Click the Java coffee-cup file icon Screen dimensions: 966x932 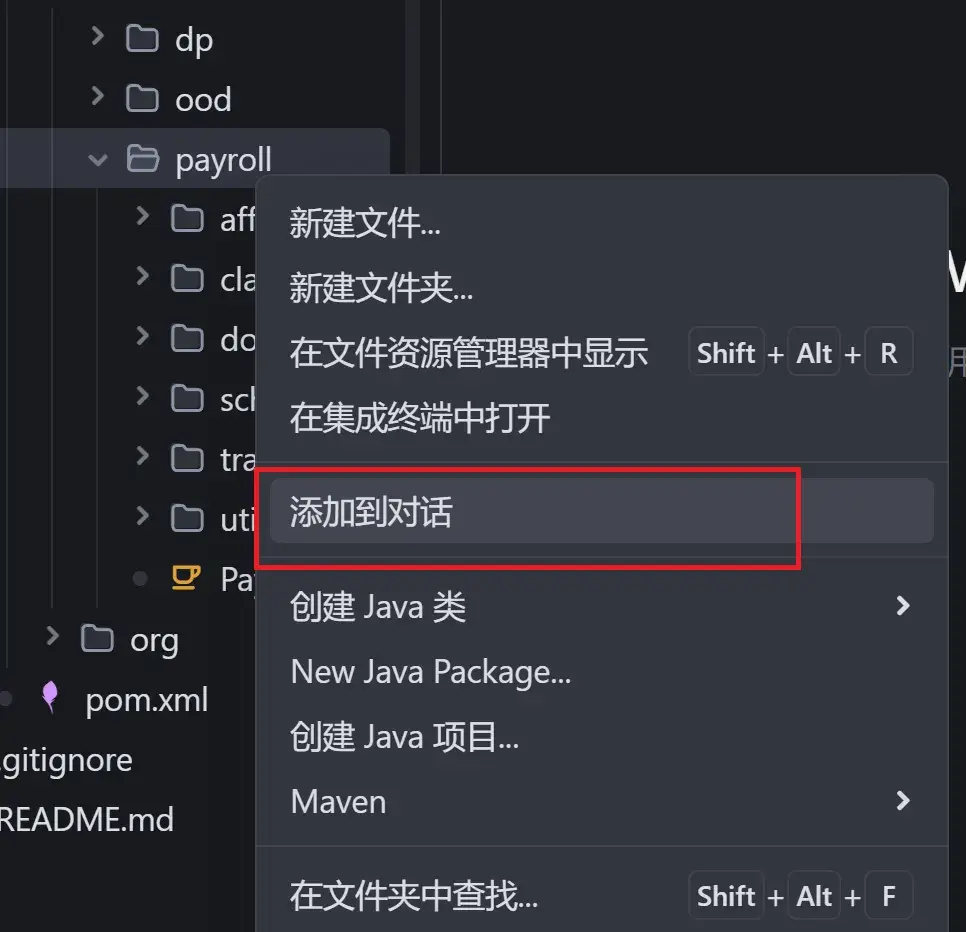[x=186, y=578]
